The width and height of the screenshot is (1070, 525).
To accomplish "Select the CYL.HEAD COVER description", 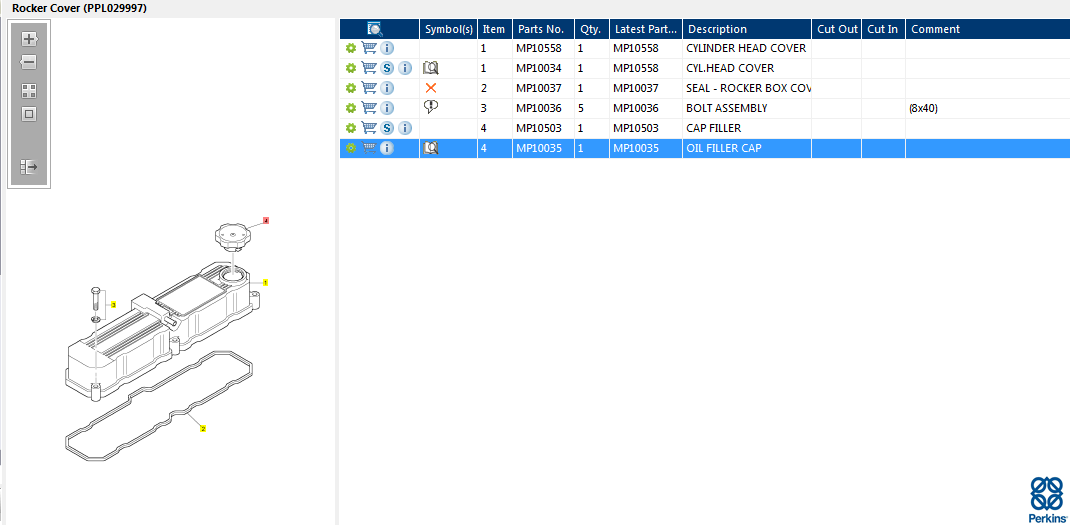I will pyautogui.click(x=729, y=68).
